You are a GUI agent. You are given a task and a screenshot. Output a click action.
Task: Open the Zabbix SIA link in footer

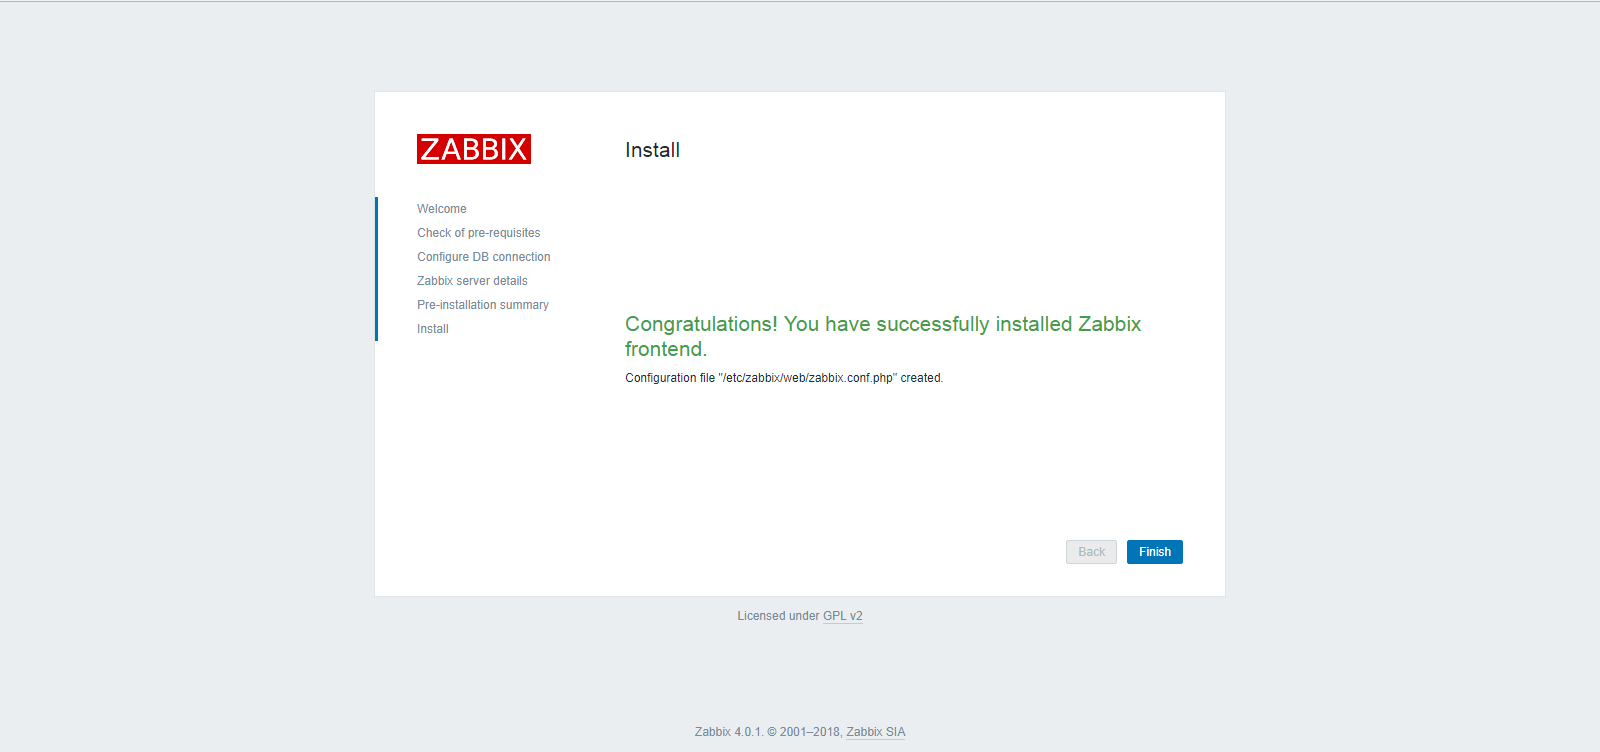click(x=875, y=732)
